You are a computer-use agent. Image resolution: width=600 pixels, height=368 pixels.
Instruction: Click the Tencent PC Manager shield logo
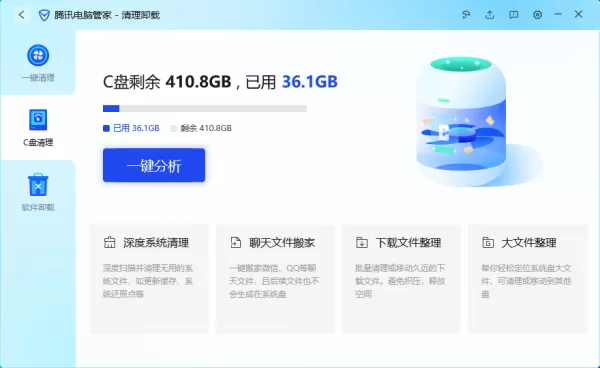click(44, 15)
